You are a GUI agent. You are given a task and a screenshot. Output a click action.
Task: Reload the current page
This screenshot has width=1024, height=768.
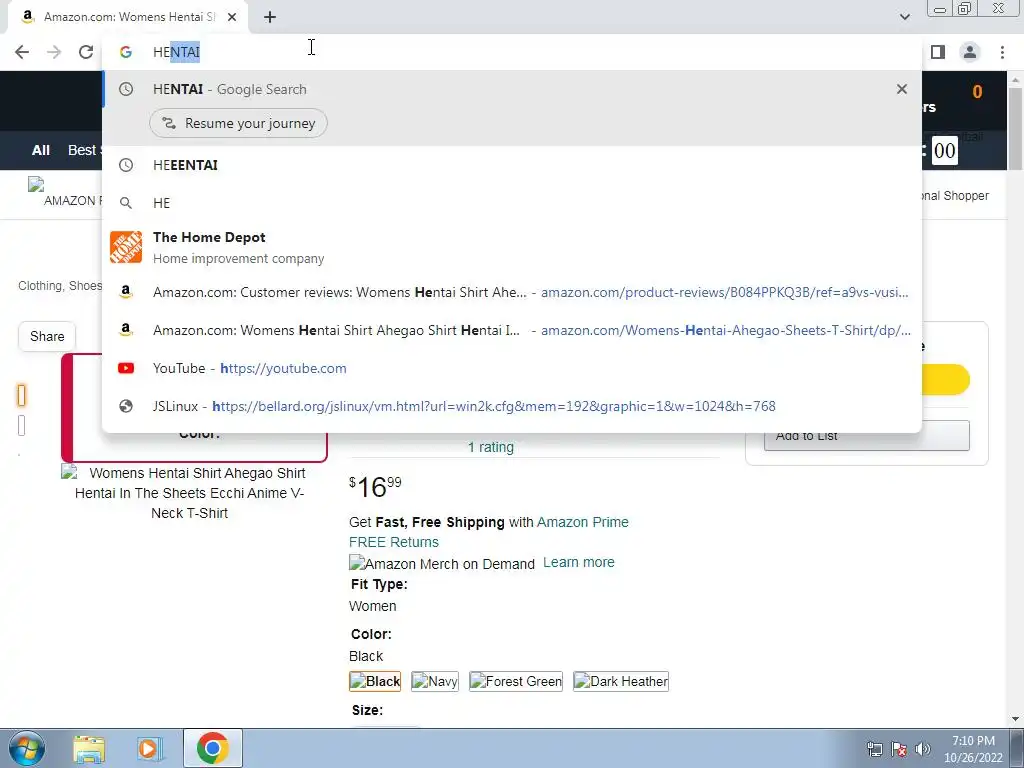tap(86, 52)
